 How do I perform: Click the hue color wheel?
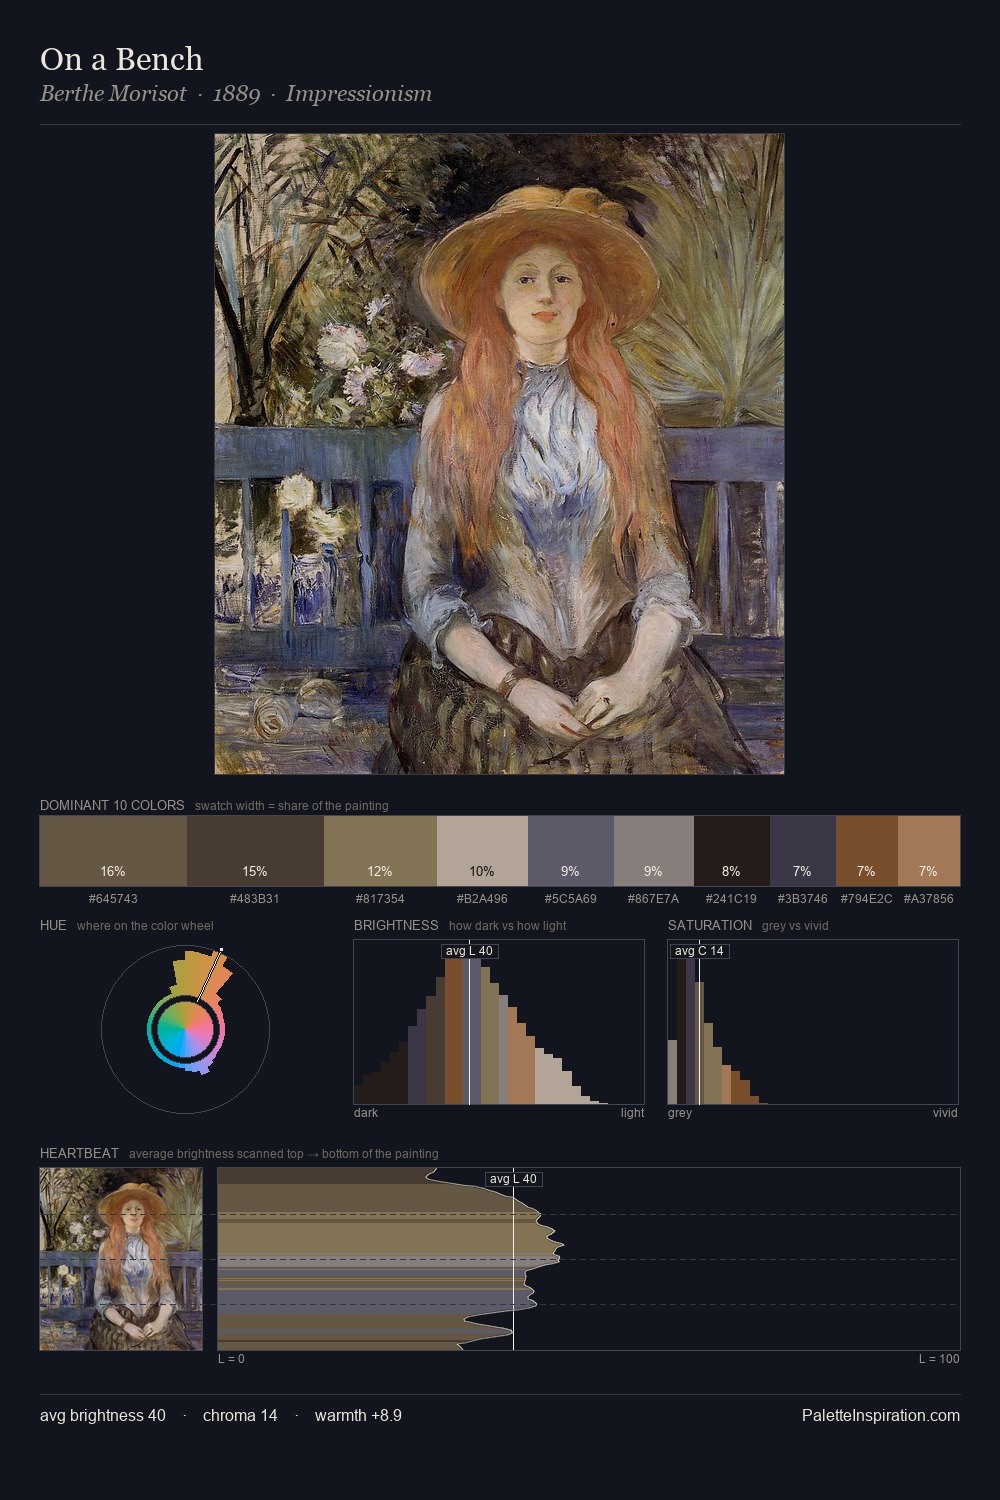coord(185,1029)
